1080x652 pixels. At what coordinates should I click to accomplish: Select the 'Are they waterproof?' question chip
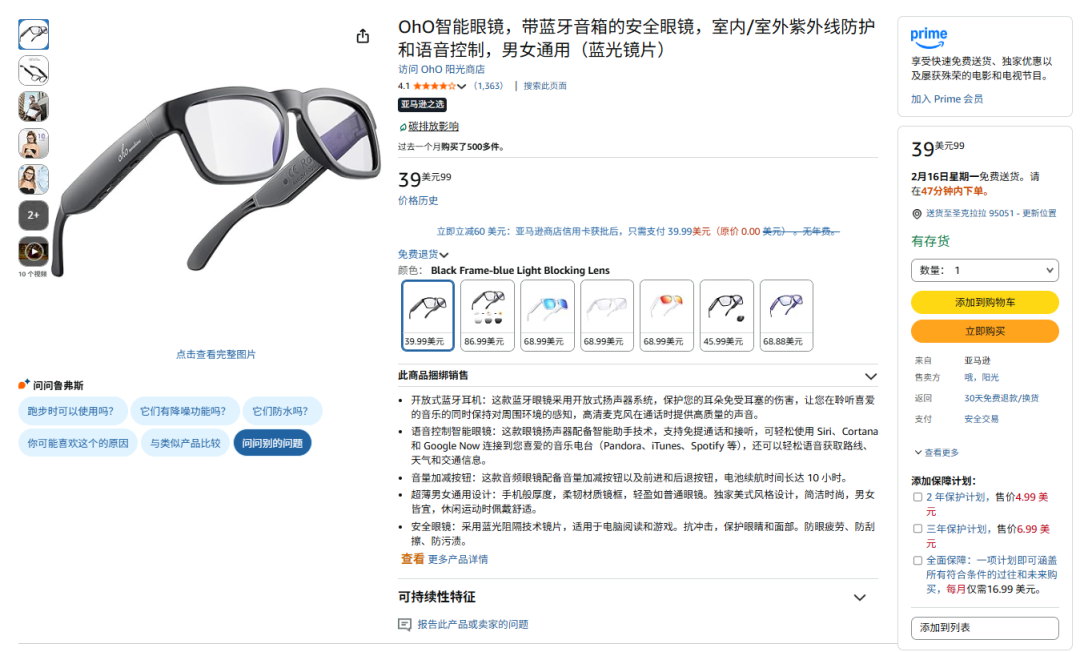(x=280, y=411)
